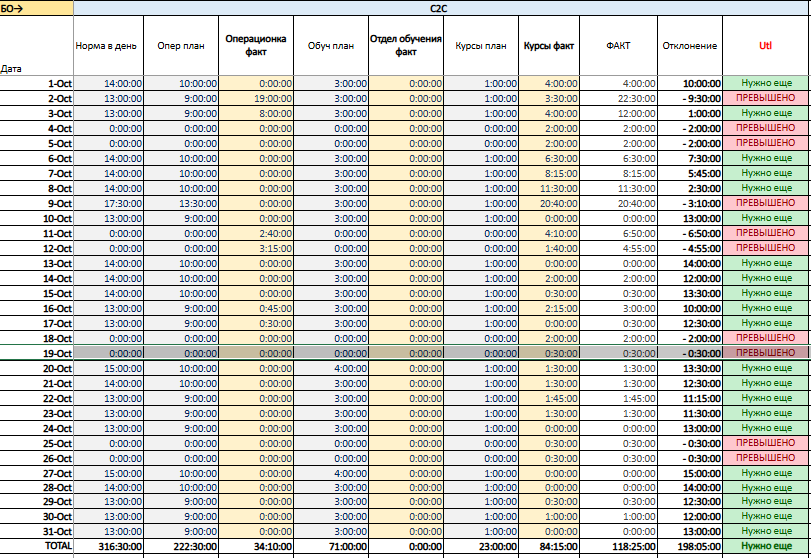Select 13:30:00 deviation on 15-Oct
The image size is (811, 558).
pyautogui.click(x=690, y=293)
